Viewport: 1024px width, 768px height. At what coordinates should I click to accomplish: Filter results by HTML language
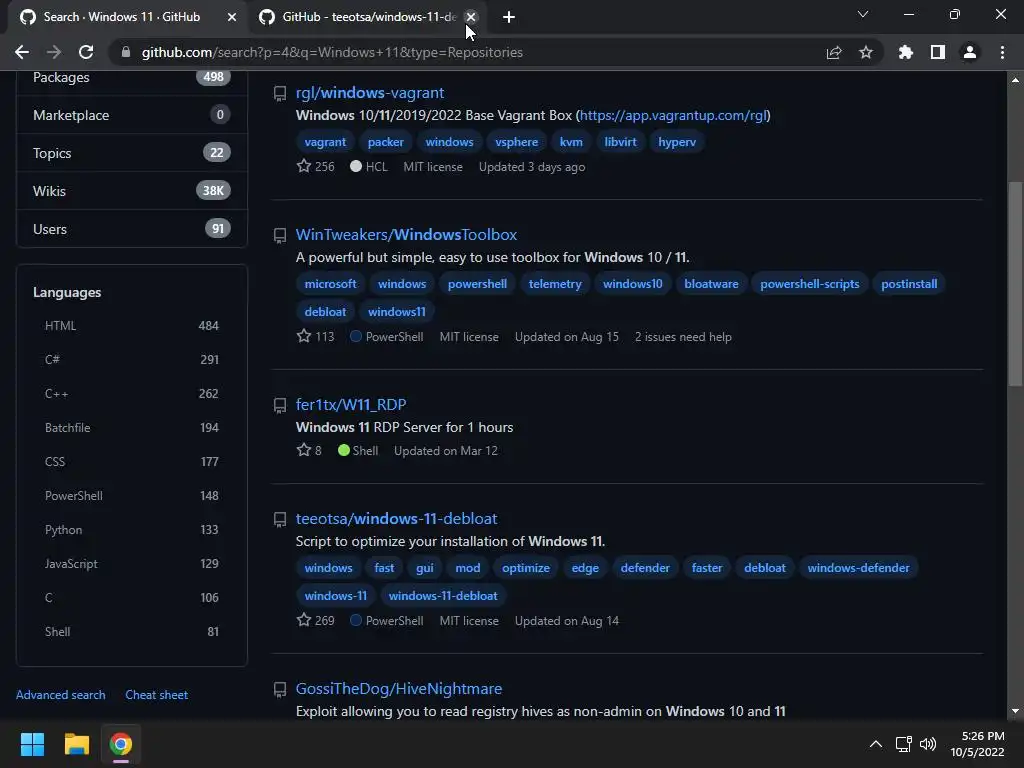coord(131,325)
